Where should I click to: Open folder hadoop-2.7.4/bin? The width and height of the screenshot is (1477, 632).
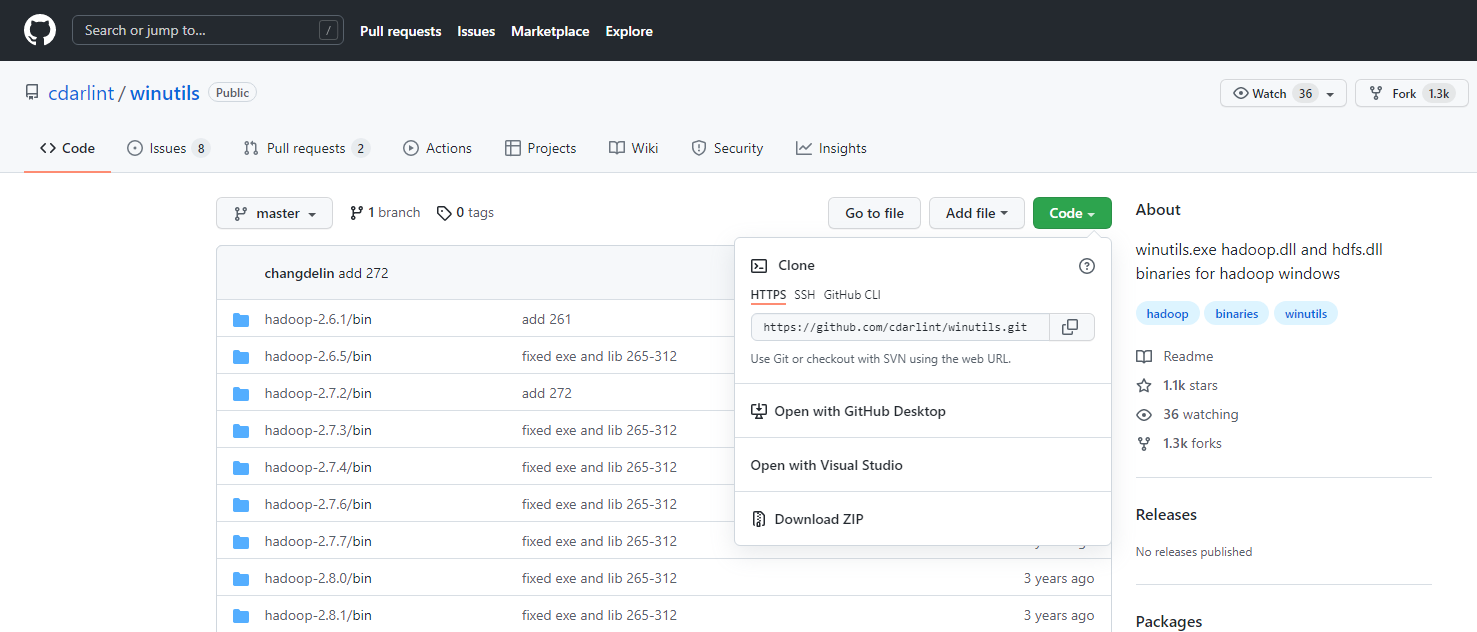click(x=318, y=467)
